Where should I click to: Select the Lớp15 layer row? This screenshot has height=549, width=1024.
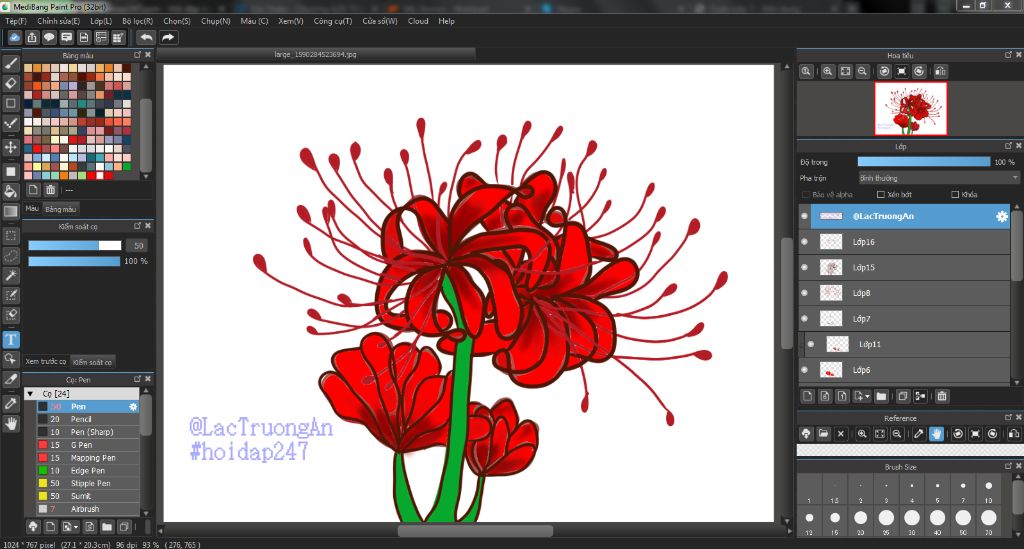[x=904, y=267]
